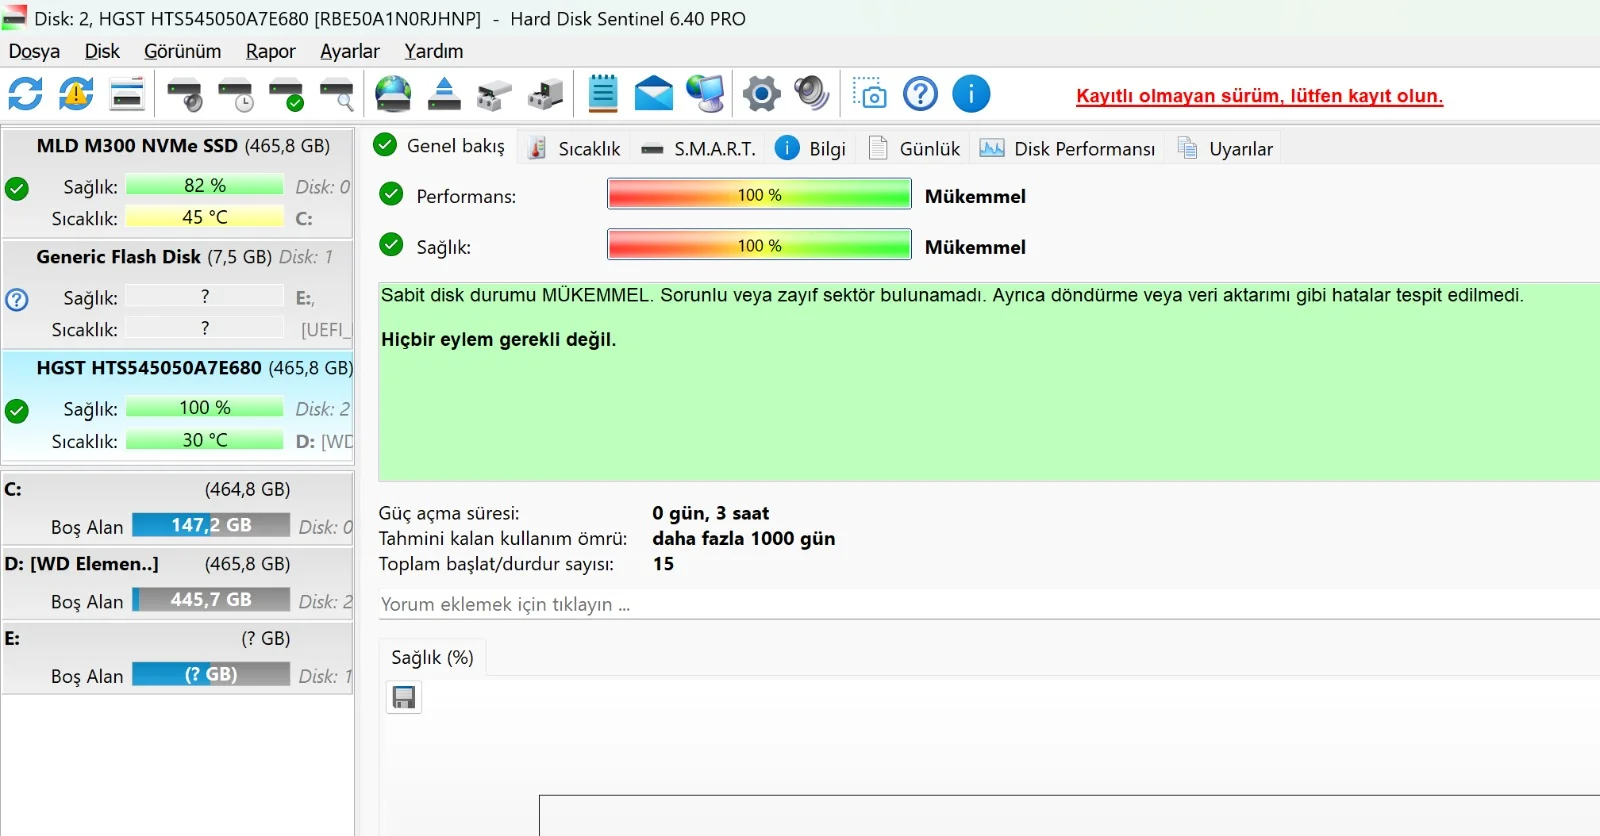Screen dimensions: 1600x836
Task: Click the D: free space 445,7 GB bar
Action: pyautogui.click(x=211, y=599)
